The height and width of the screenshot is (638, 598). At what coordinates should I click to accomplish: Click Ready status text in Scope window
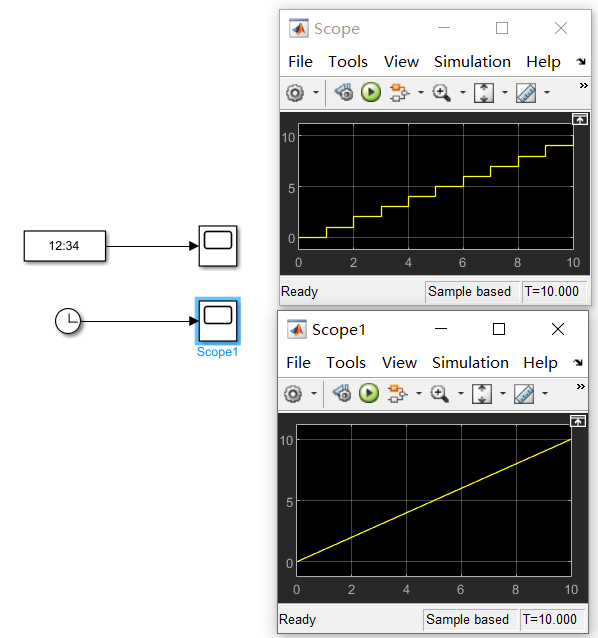pos(299,292)
